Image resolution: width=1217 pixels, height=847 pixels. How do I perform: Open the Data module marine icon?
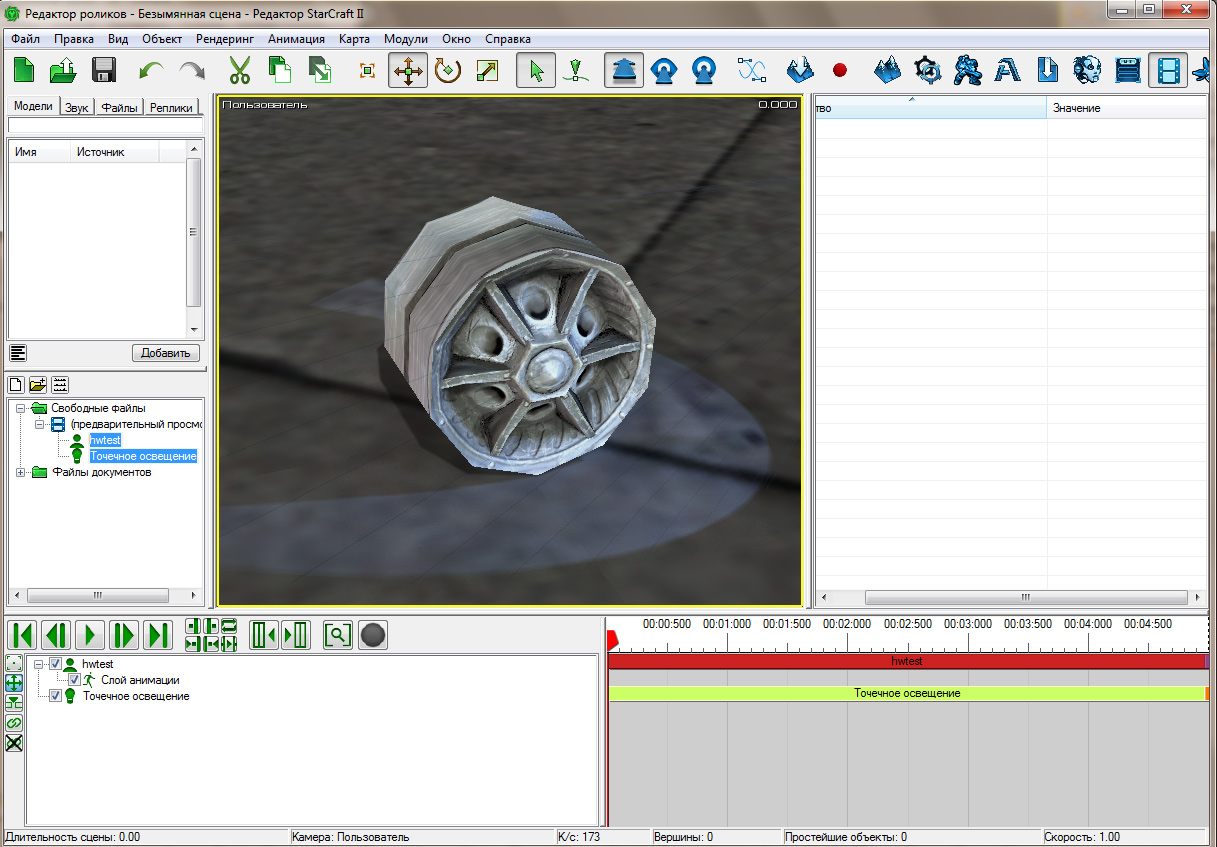tap(968, 71)
